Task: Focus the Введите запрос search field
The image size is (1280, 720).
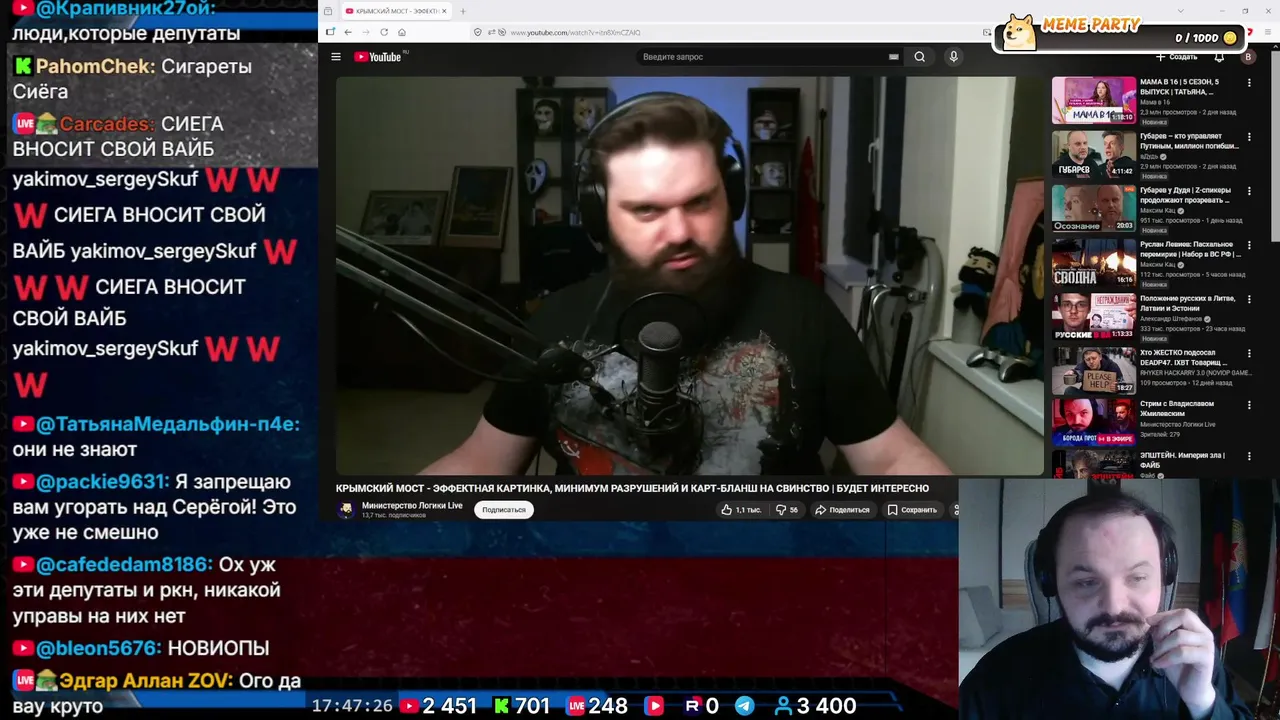Action: [x=764, y=57]
